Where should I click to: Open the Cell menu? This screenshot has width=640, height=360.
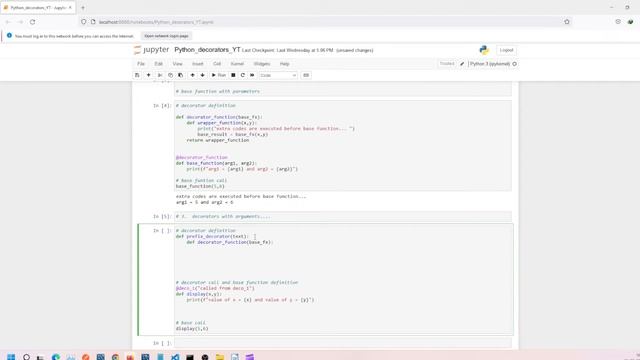coord(217,64)
